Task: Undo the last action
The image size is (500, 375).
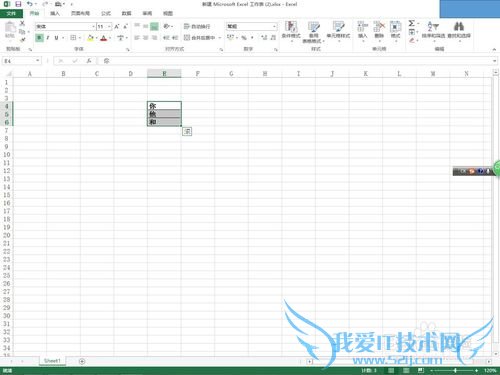Action: (x=30, y=4)
